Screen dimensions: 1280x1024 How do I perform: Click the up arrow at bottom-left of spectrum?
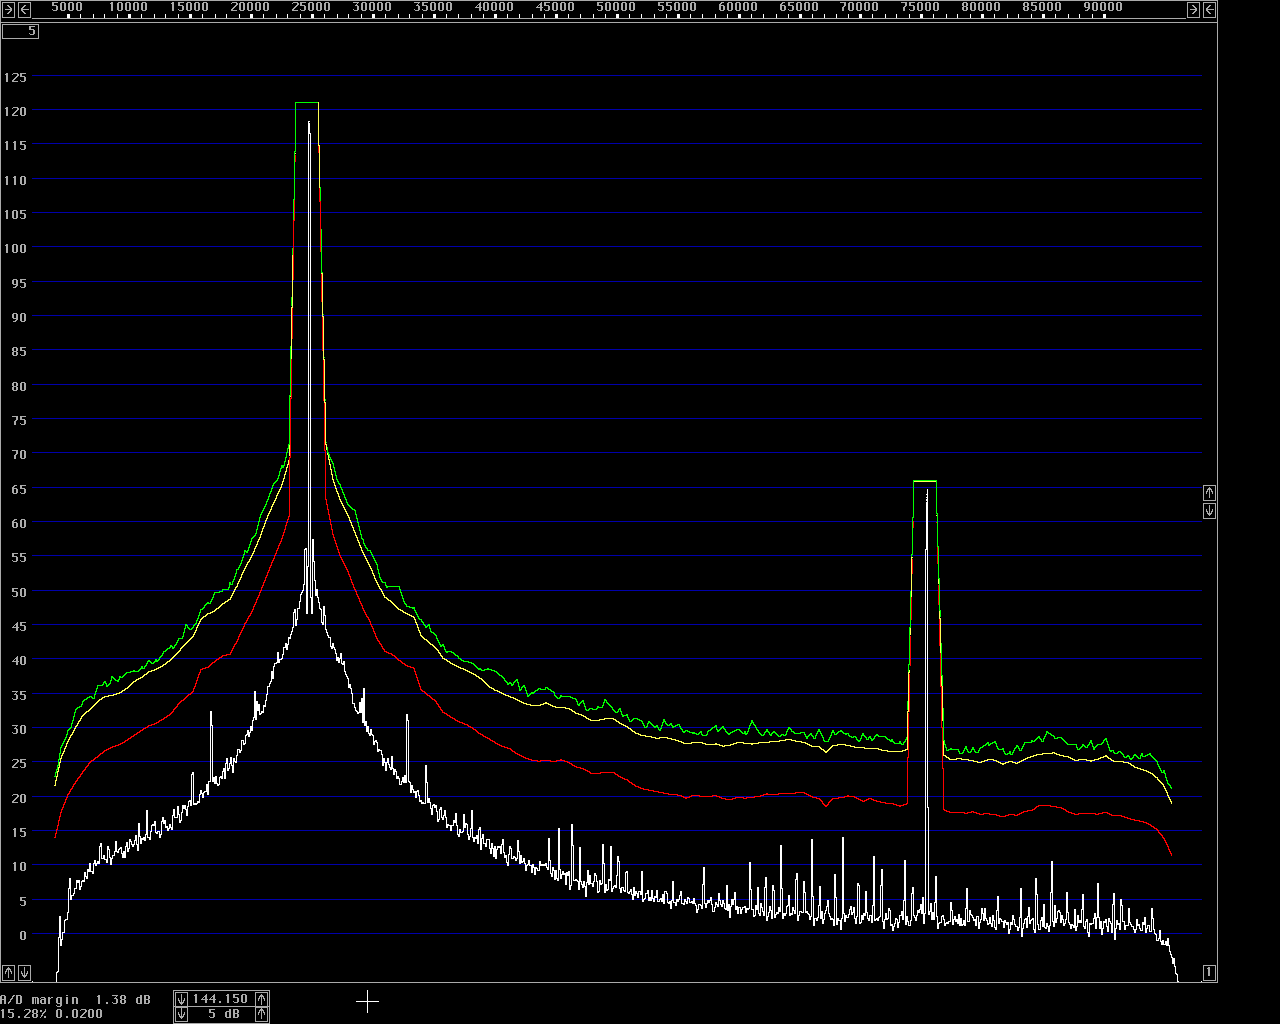click(9, 972)
